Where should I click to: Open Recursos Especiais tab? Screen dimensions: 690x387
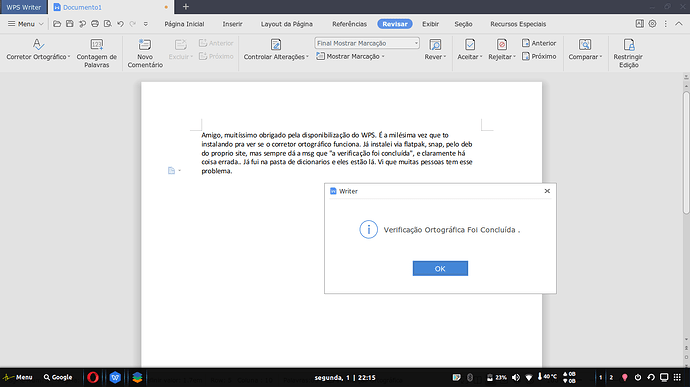(518, 24)
